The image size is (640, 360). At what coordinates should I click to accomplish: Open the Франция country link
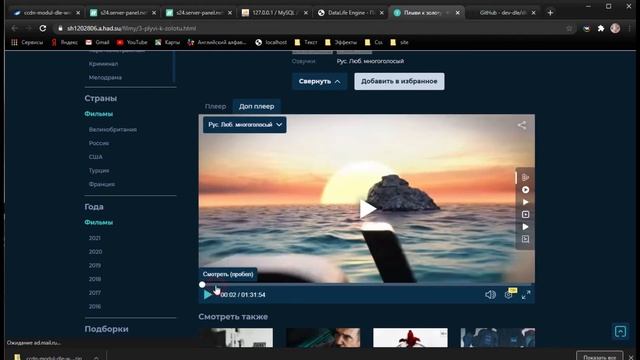pyautogui.click(x=102, y=184)
